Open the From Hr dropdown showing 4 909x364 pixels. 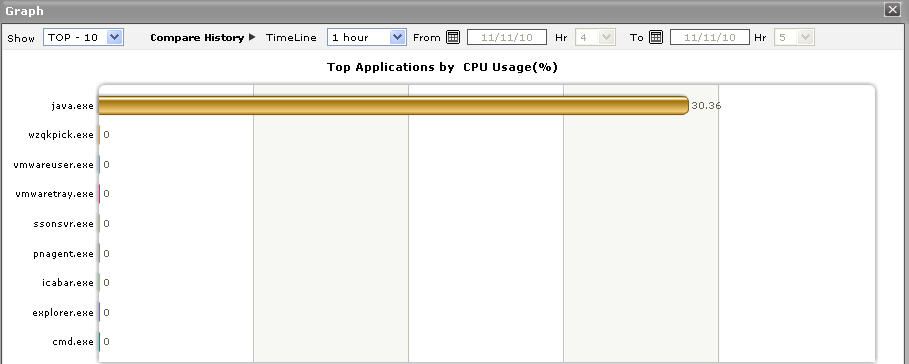point(595,38)
